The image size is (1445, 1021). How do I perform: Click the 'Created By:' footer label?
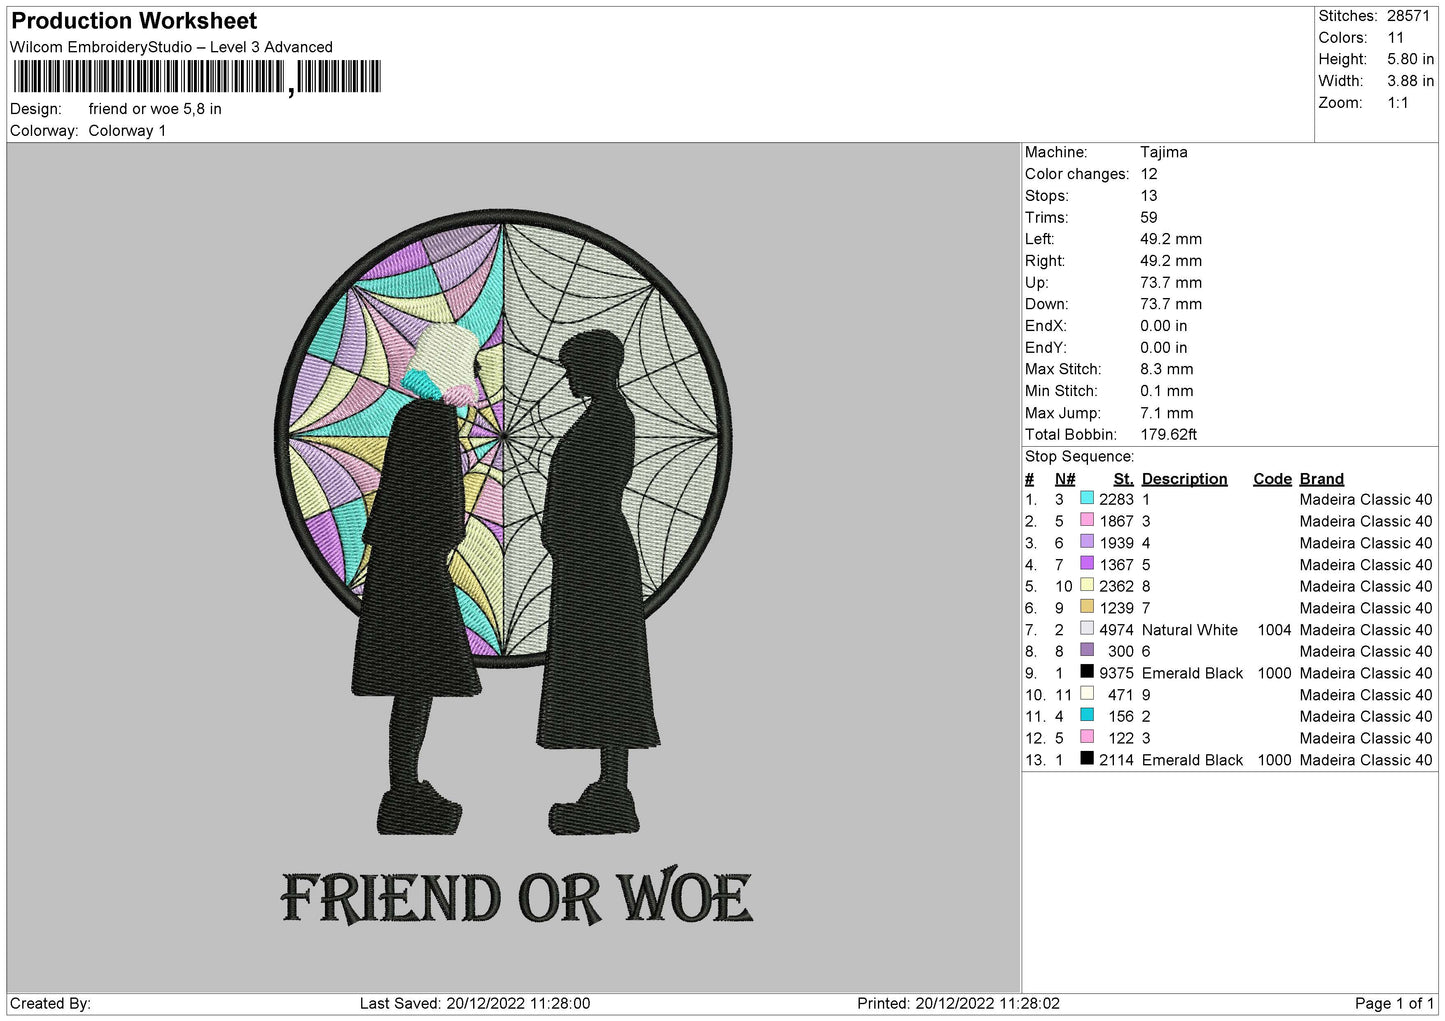pos(50,1003)
